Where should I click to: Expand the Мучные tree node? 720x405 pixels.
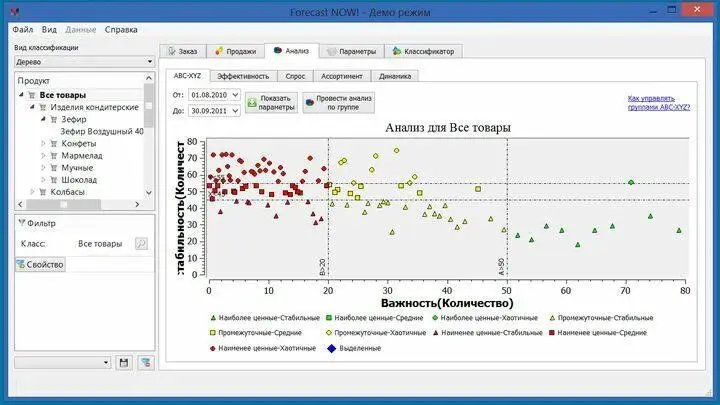[x=43, y=168]
